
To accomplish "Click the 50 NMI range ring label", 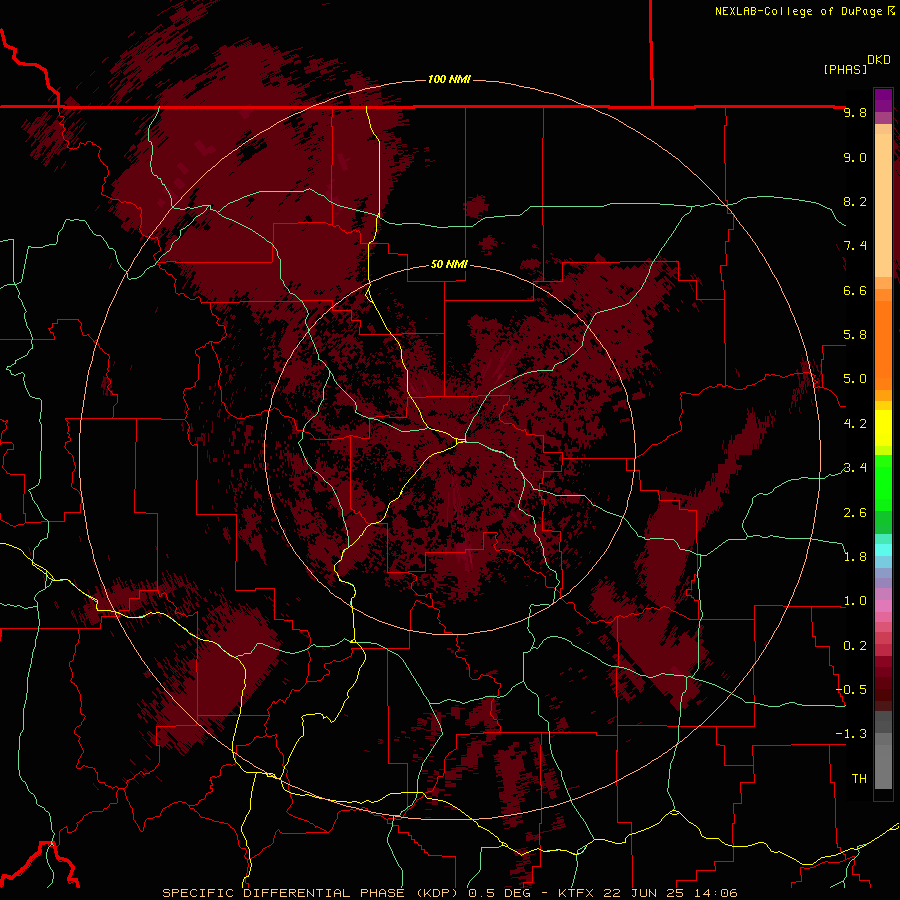I will click(449, 265).
